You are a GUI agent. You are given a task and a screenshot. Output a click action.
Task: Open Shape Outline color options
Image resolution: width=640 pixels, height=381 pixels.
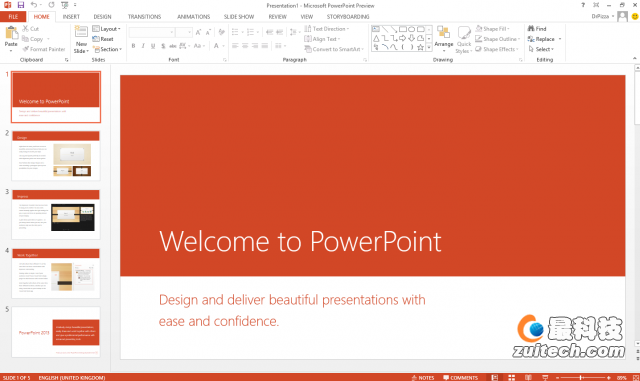[x=498, y=39]
